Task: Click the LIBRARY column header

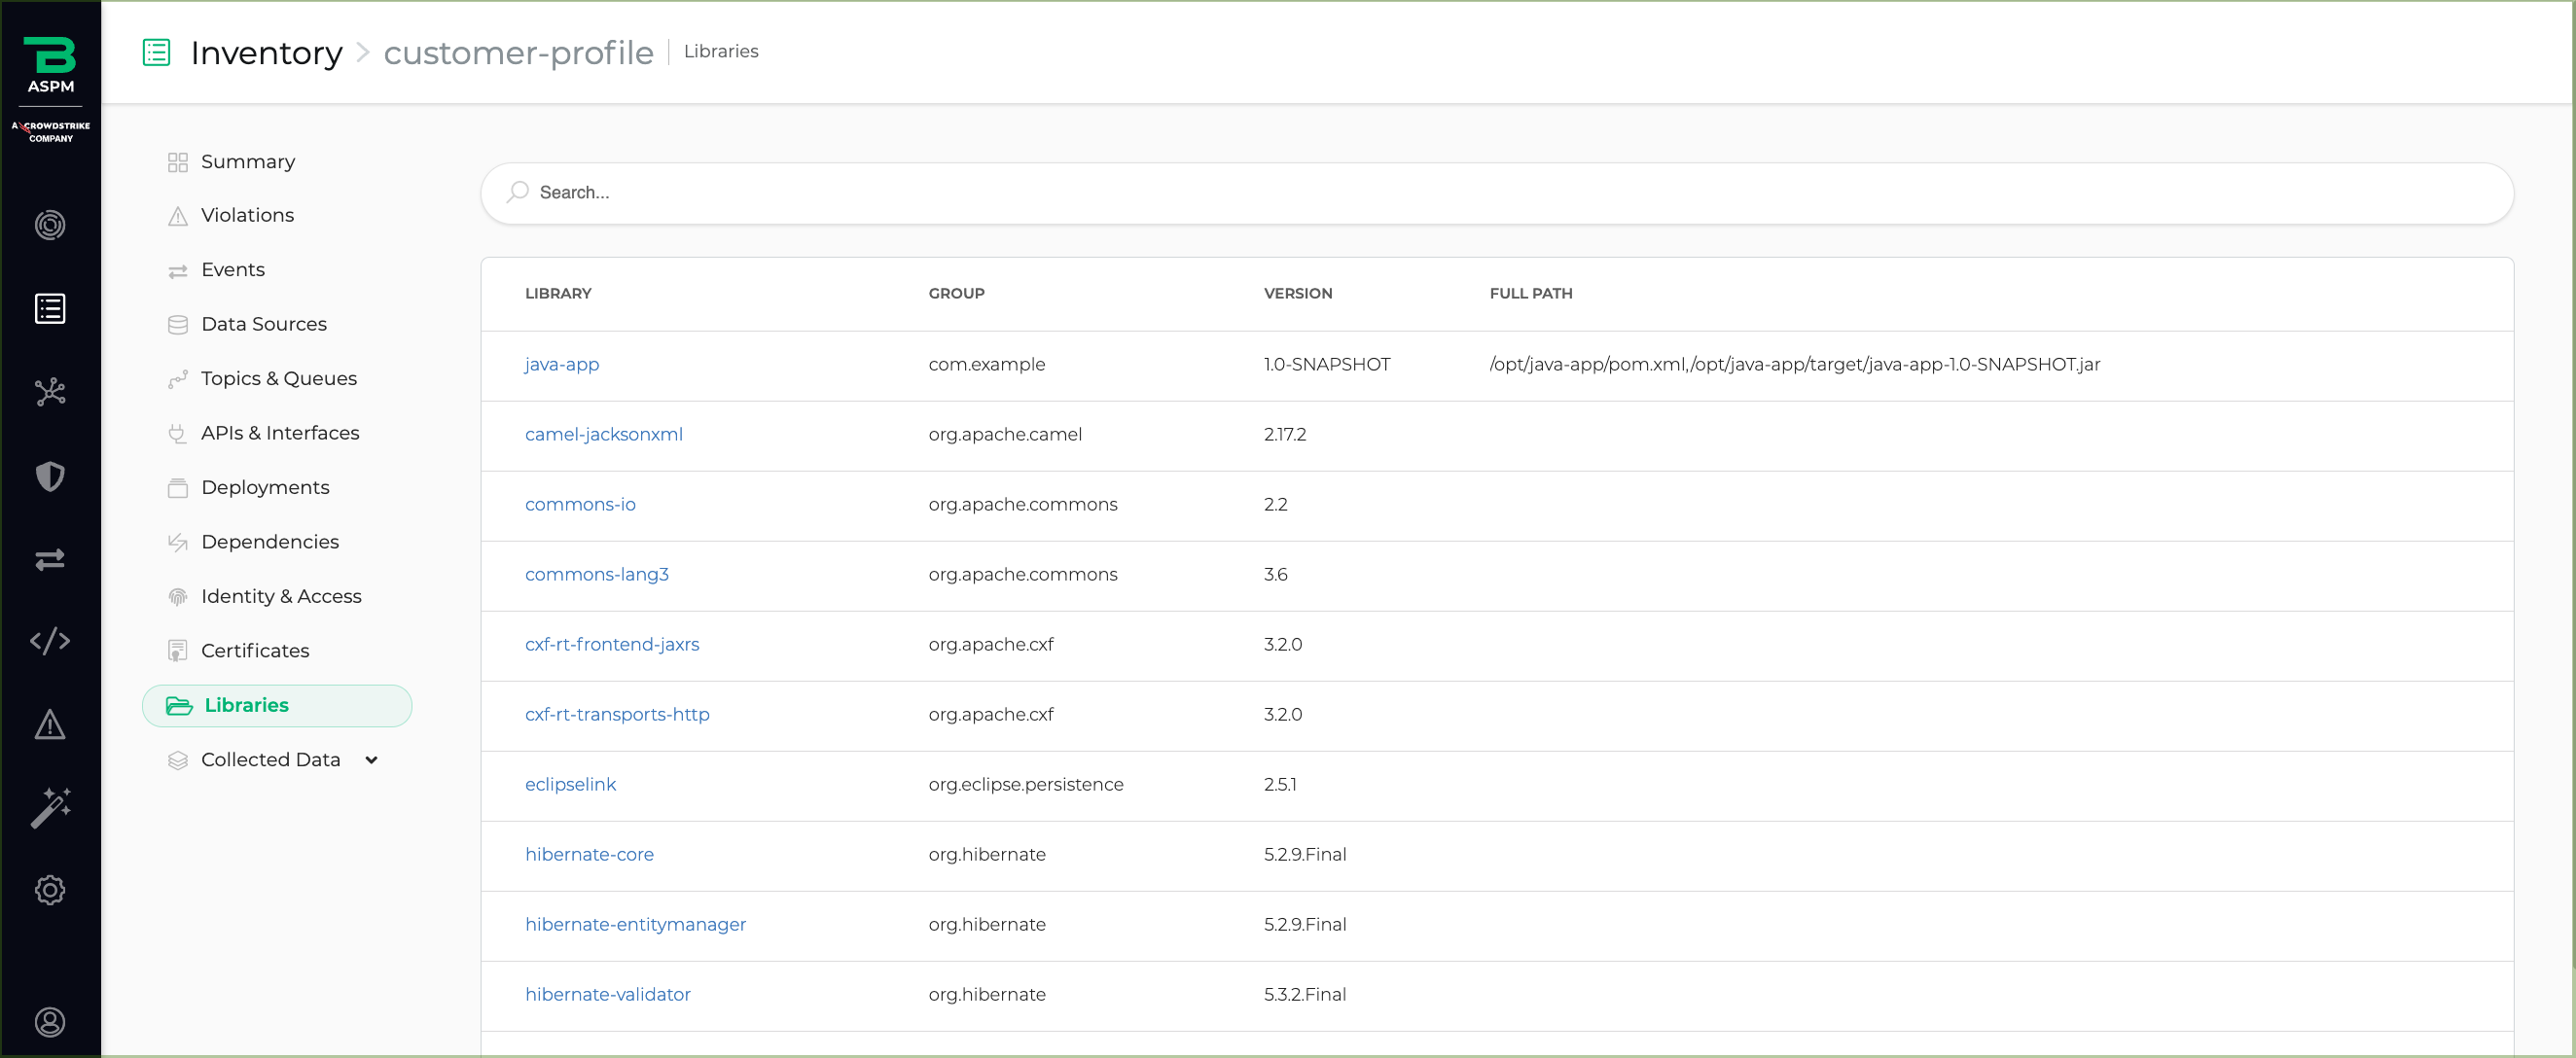Action: (x=558, y=294)
